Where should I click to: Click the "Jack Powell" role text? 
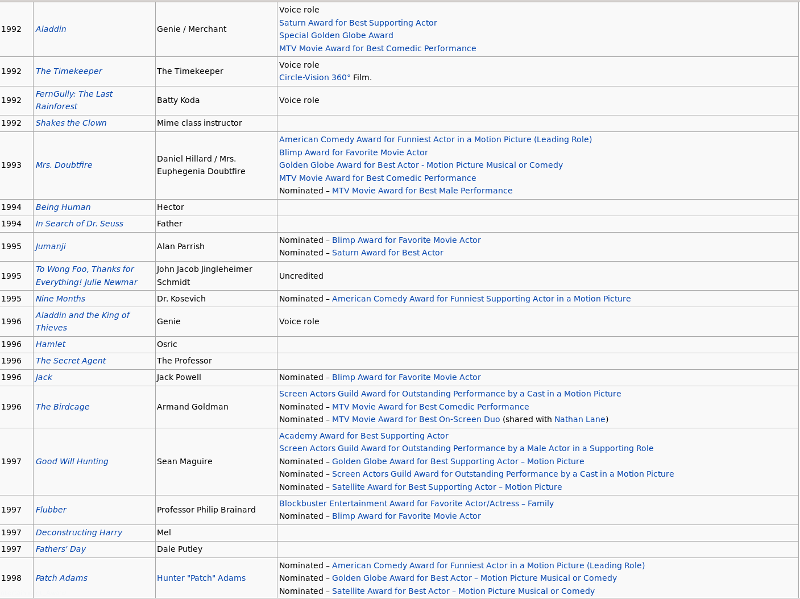click(x=179, y=378)
